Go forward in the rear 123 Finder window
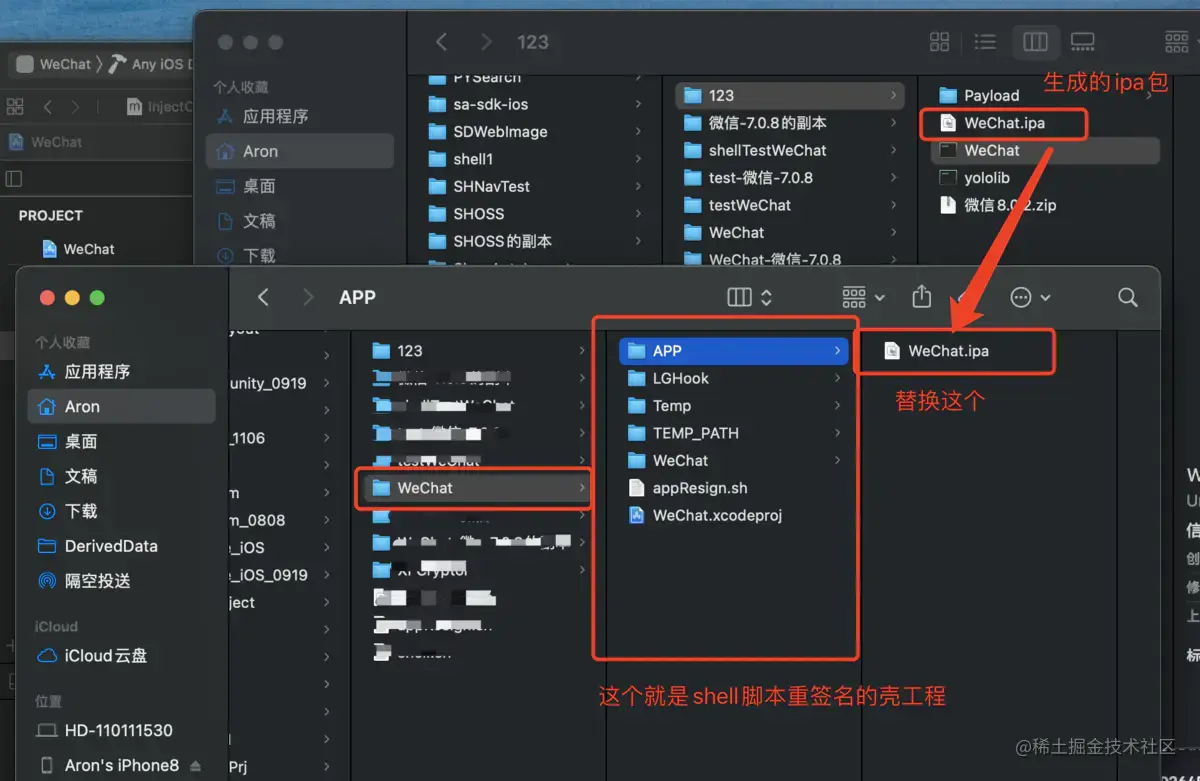This screenshot has width=1200, height=781. (486, 42)
